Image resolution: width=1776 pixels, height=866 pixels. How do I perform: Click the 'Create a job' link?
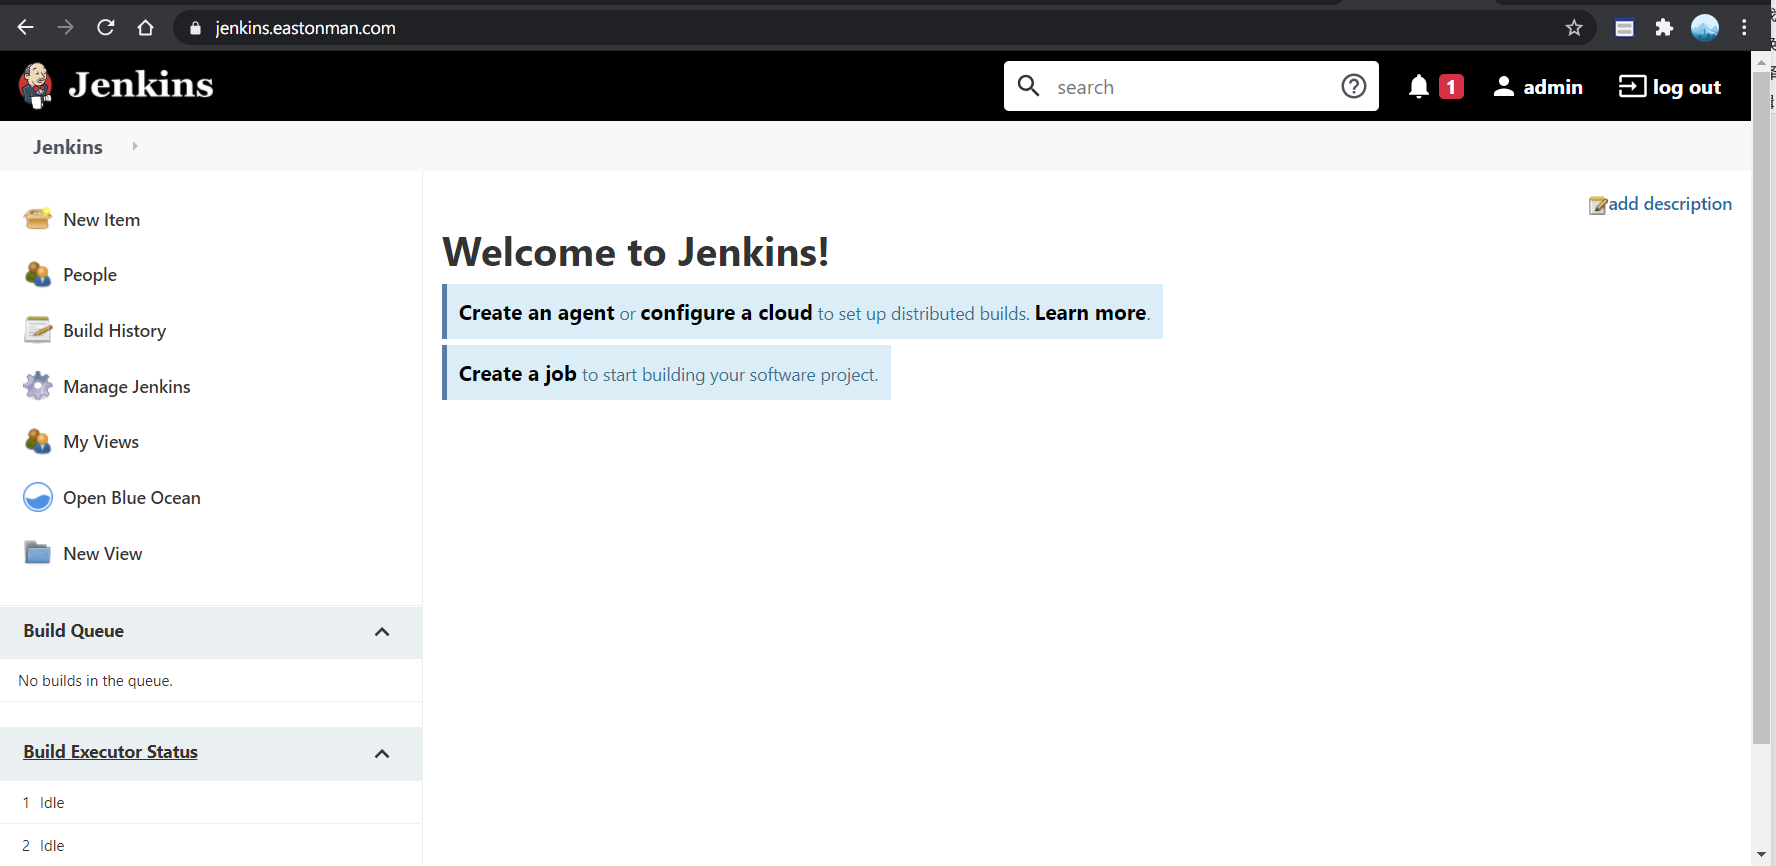pos(517,374)
